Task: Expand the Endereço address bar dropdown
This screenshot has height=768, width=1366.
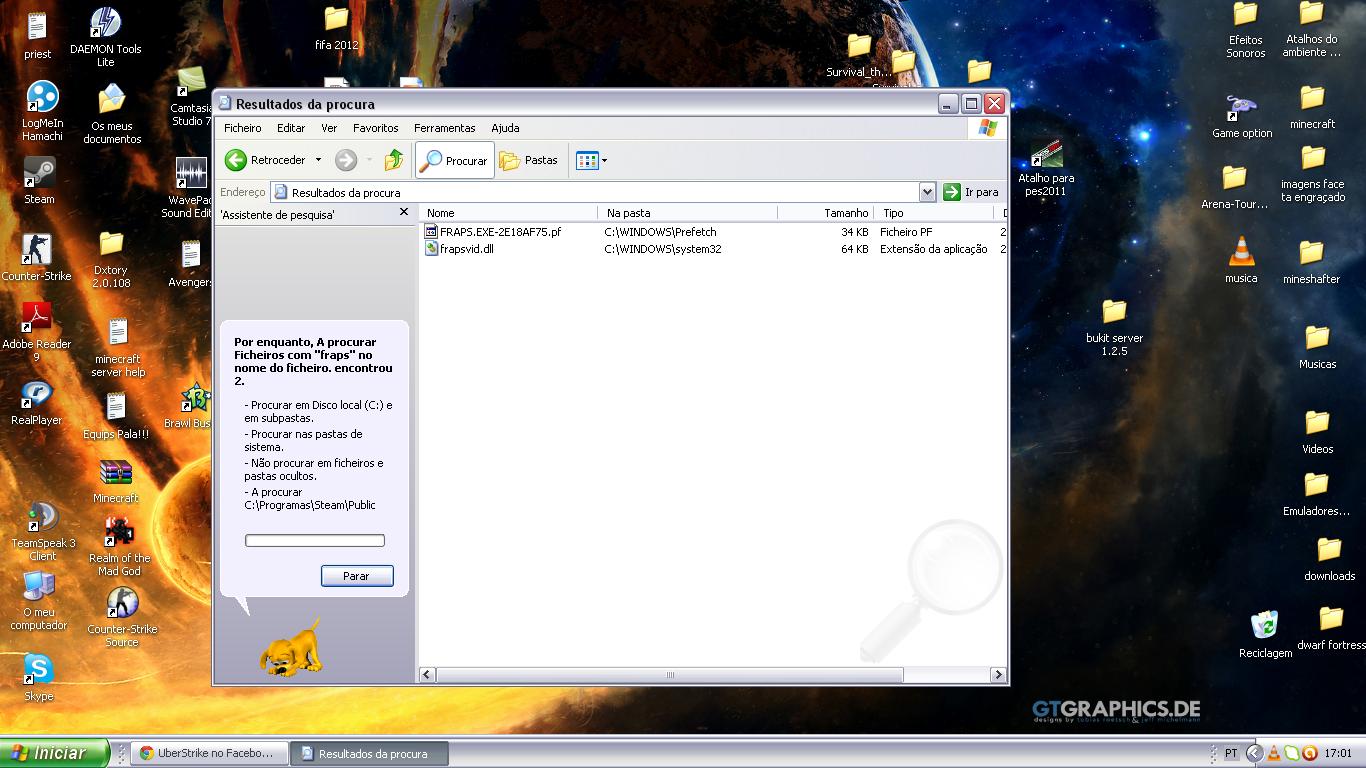Action: point(927,192)
